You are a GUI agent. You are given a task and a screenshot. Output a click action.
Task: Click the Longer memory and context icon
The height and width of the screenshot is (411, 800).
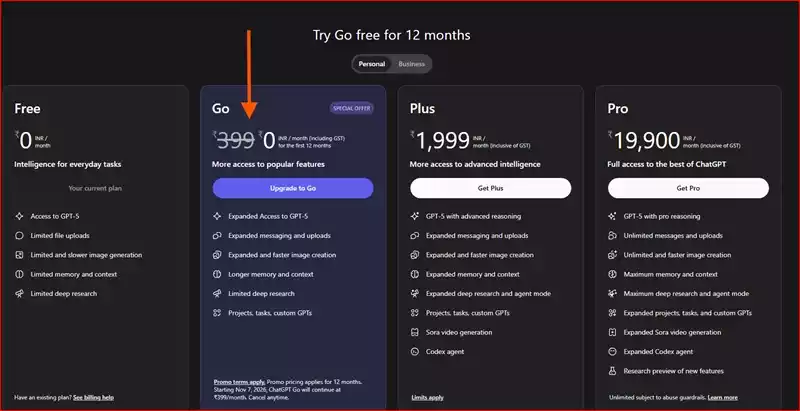tap(217, 274)
